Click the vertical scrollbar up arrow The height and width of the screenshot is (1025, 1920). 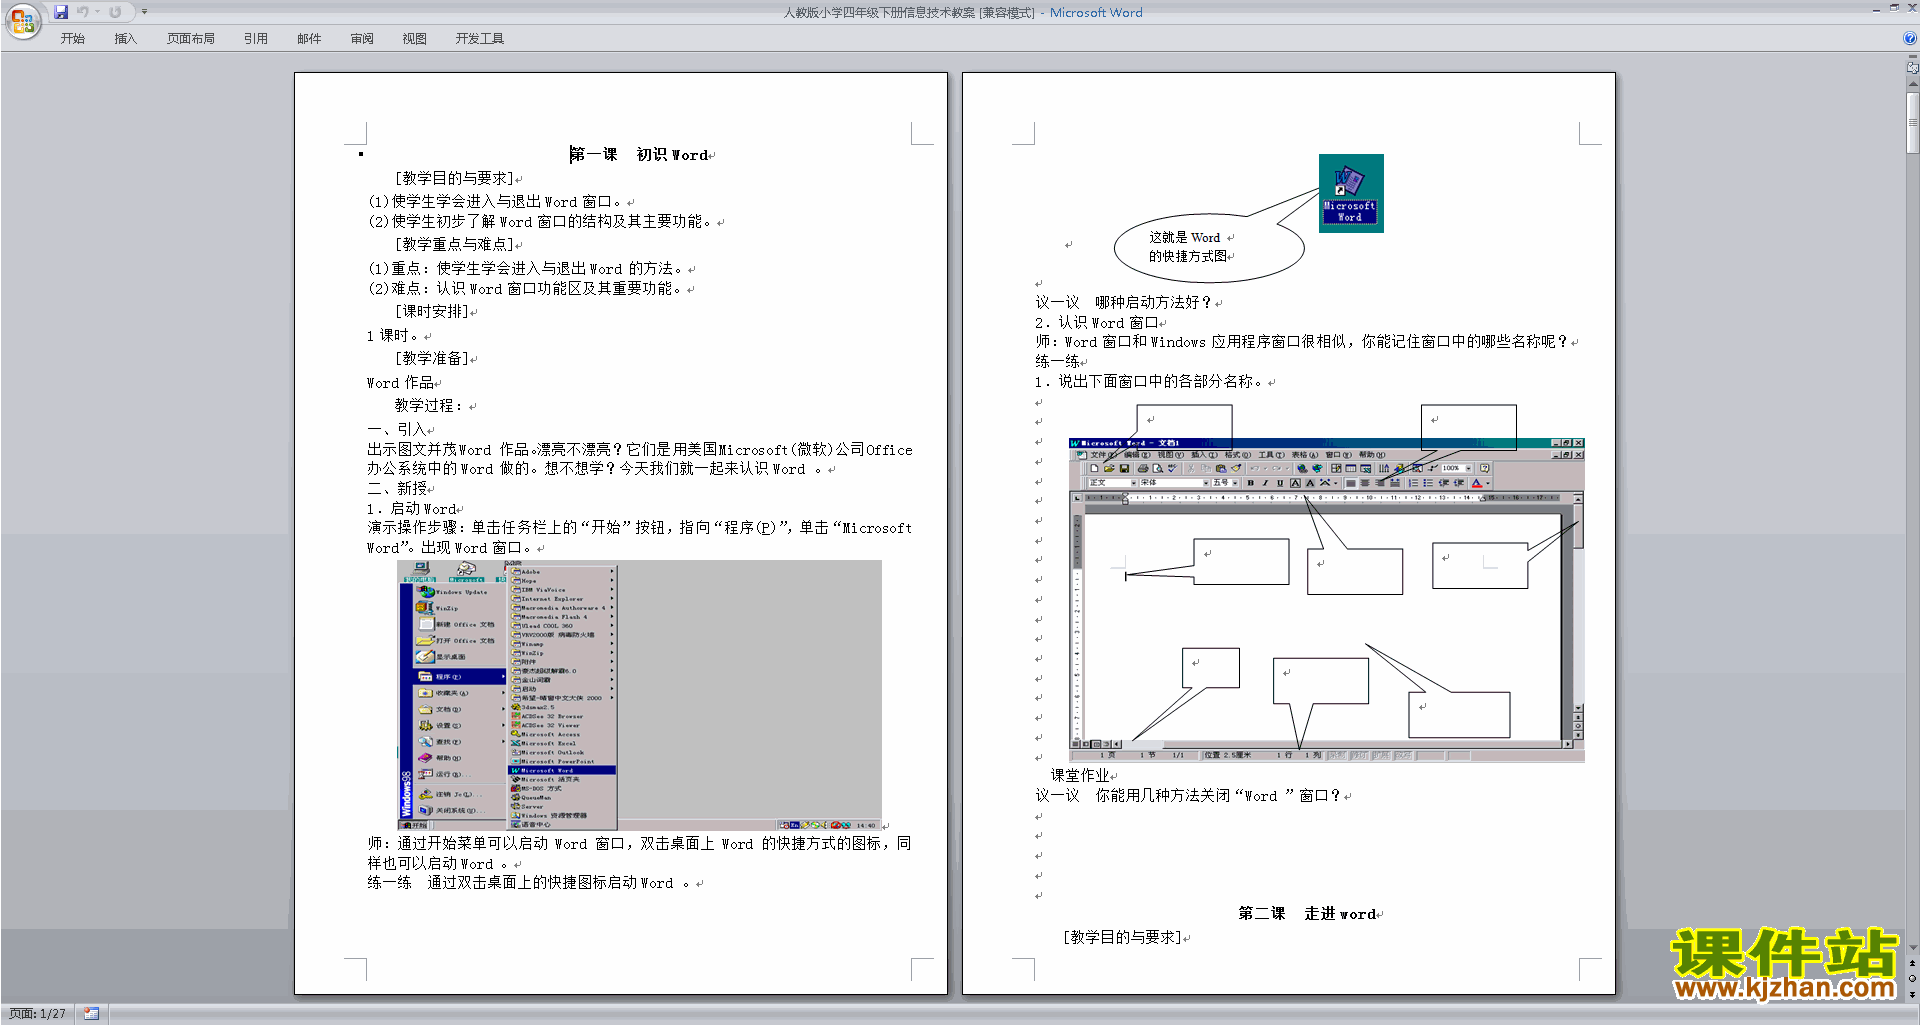coord(1913,86)
